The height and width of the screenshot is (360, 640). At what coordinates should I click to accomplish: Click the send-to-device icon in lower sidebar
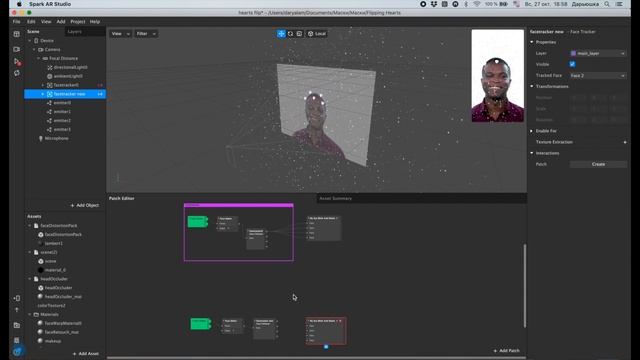[16, 298]
